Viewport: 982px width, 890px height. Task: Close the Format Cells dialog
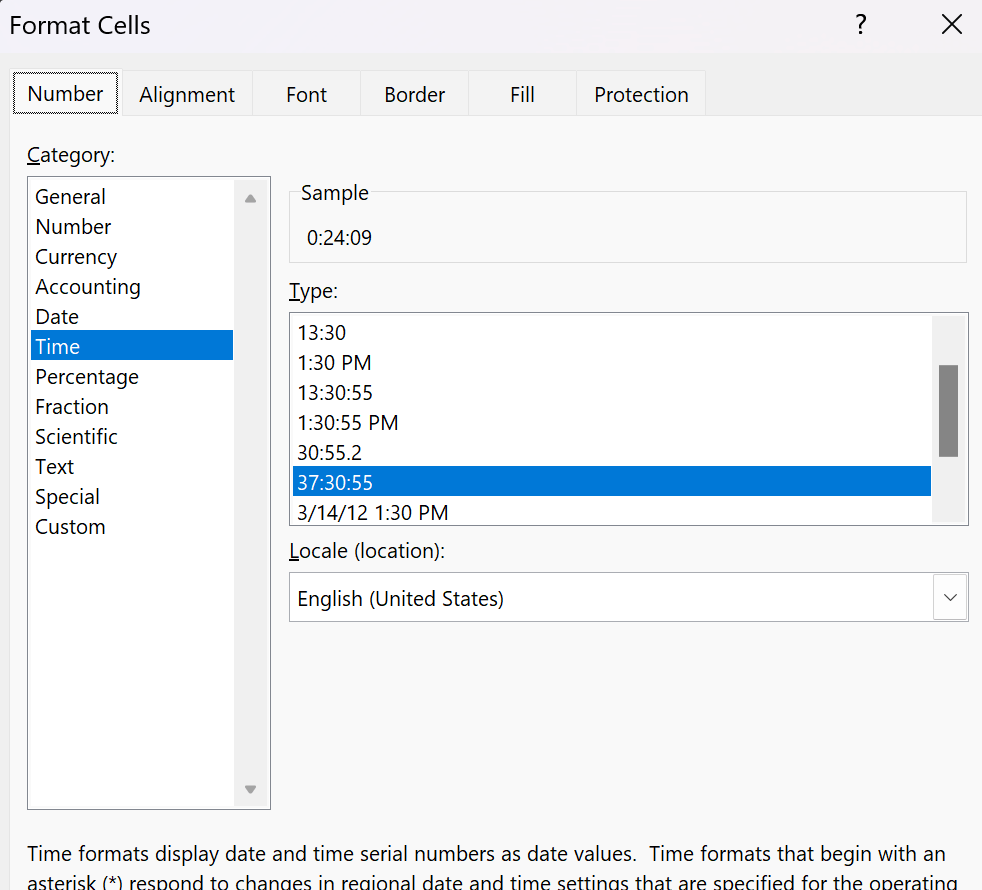[x=951, y=26]
